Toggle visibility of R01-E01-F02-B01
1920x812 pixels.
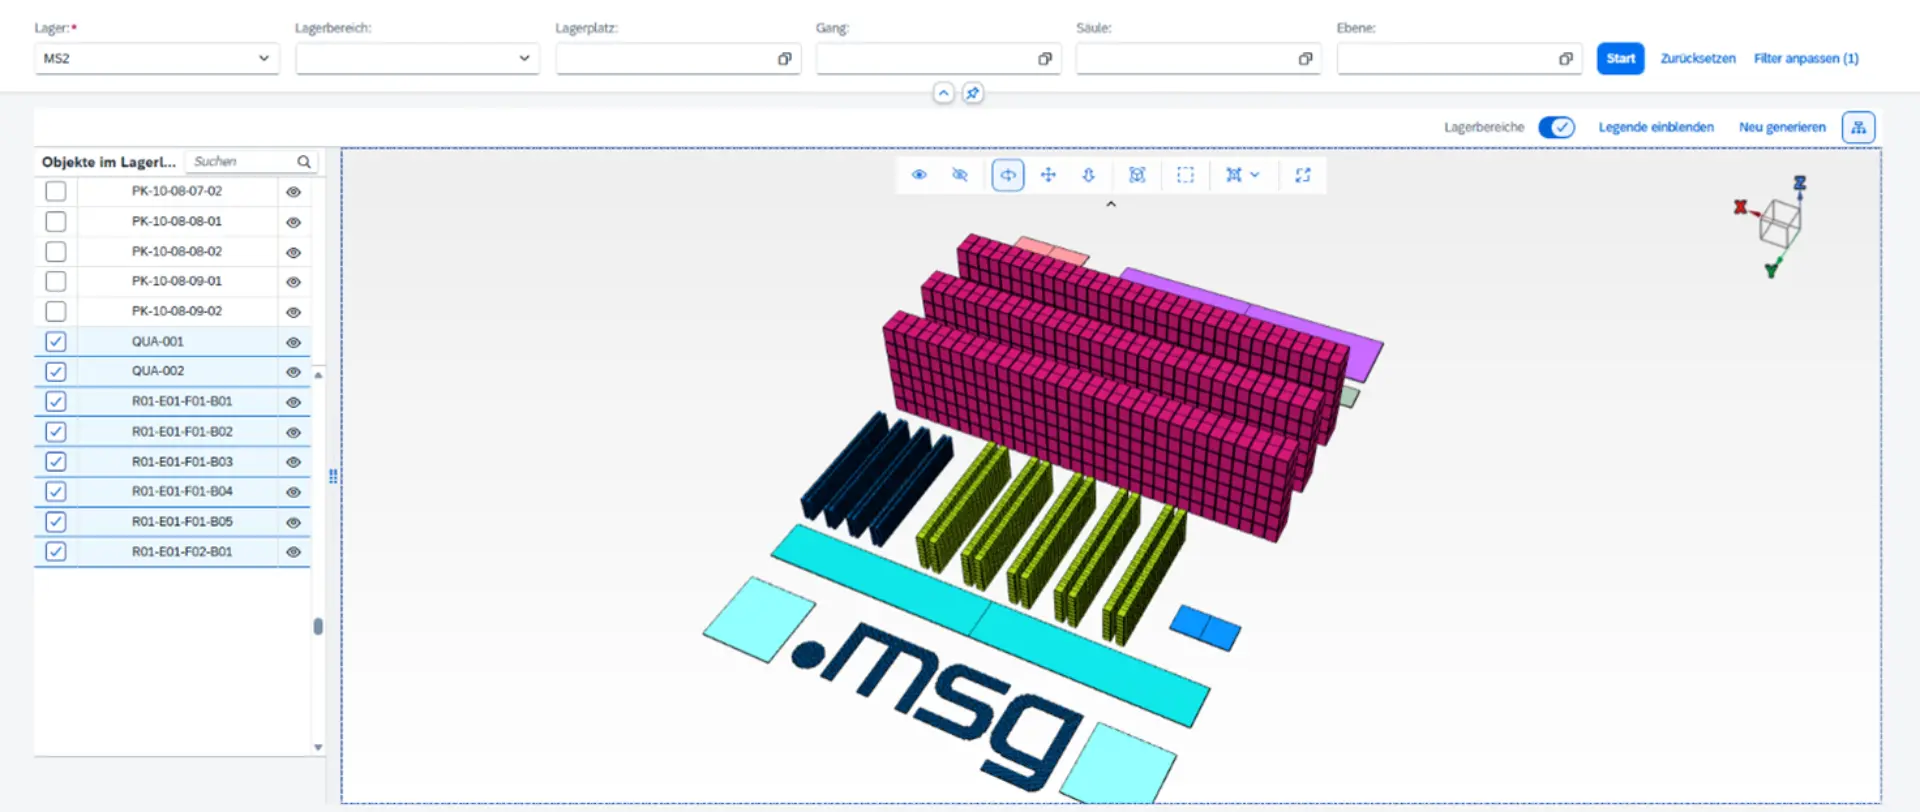[293, 552]
